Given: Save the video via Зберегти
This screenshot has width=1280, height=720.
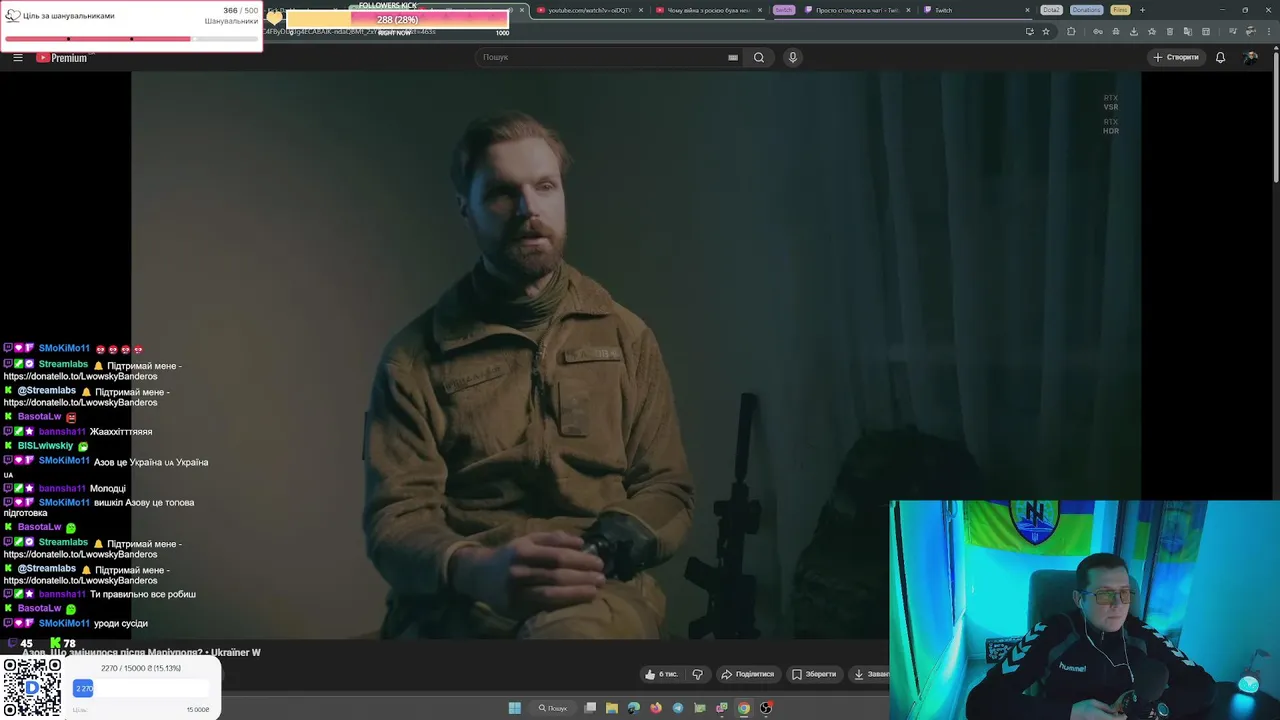Looking at the screenshot, I should click(814, 674).
